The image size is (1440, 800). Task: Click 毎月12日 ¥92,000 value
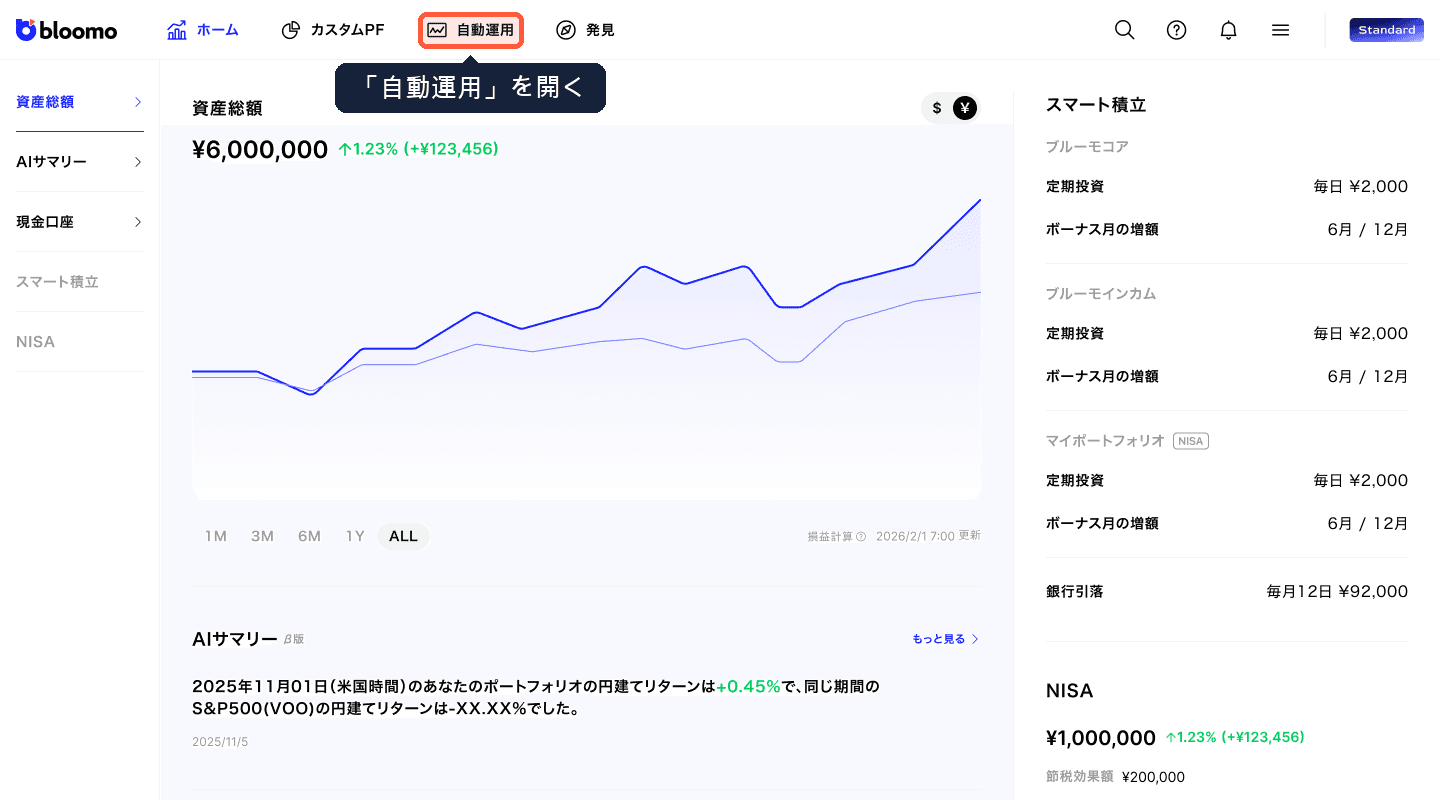click(1337, 592)
